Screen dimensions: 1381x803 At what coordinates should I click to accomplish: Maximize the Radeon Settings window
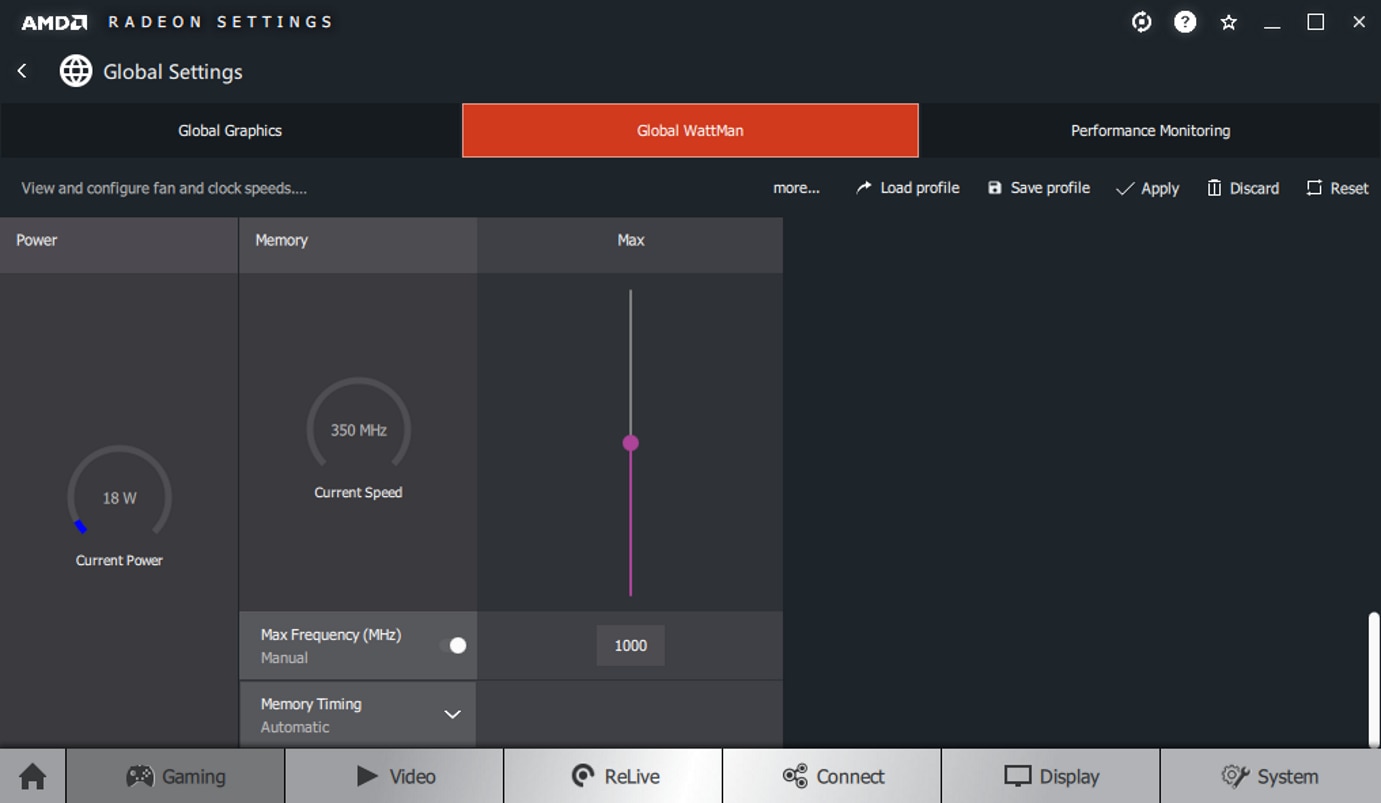pyautogui.click(x=1316, y=22)
